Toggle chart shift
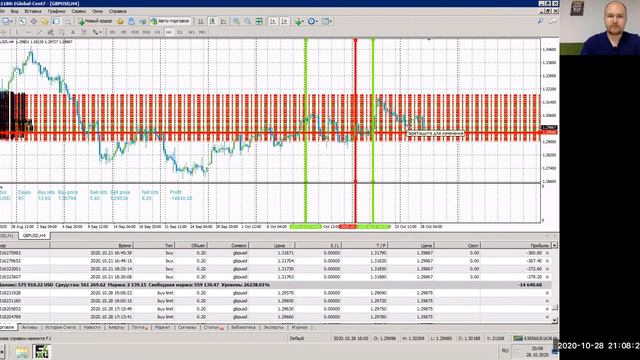 click(284, 21)
